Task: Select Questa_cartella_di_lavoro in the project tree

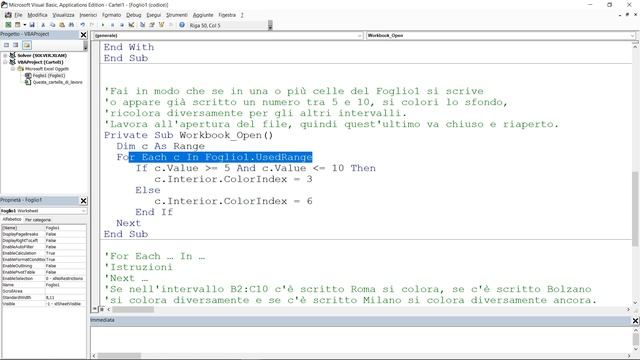Action: [57, 82]
